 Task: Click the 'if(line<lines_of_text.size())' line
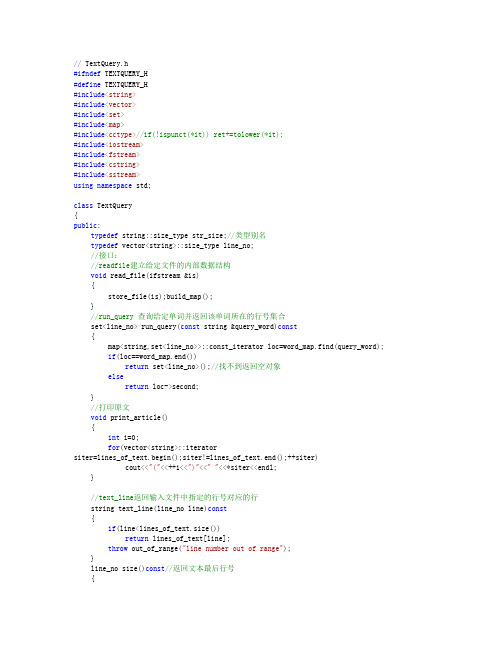164,529
